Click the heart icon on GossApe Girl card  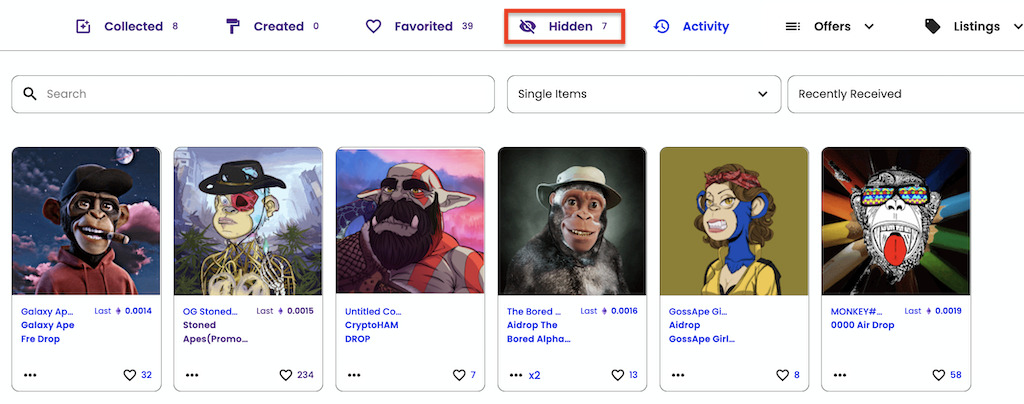point(783,375)
